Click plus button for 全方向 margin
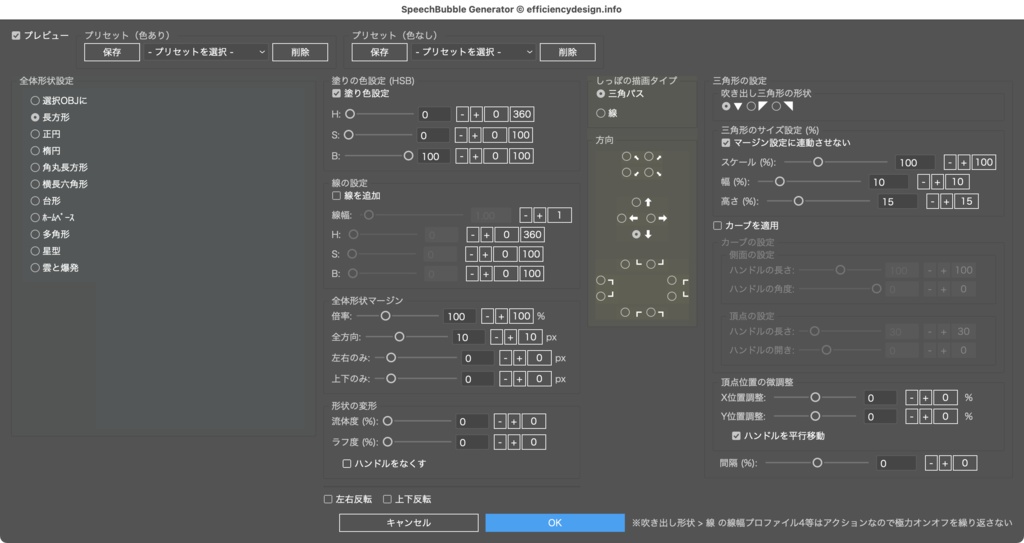The width and height of the screenshot is (1024, 543). (x=511, y=337)
